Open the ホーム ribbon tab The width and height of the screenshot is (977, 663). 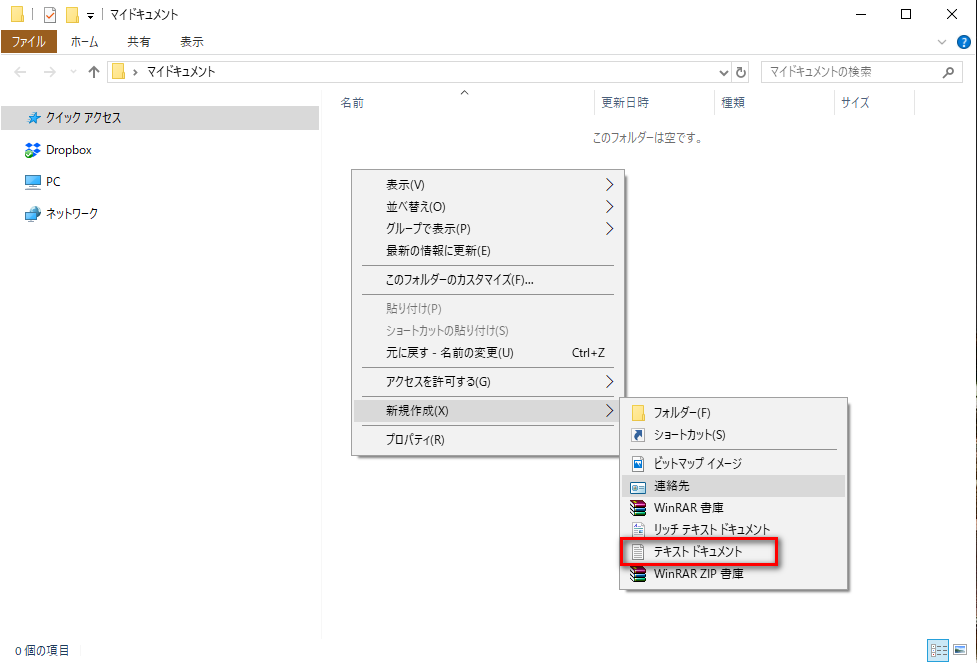(85, 42)
